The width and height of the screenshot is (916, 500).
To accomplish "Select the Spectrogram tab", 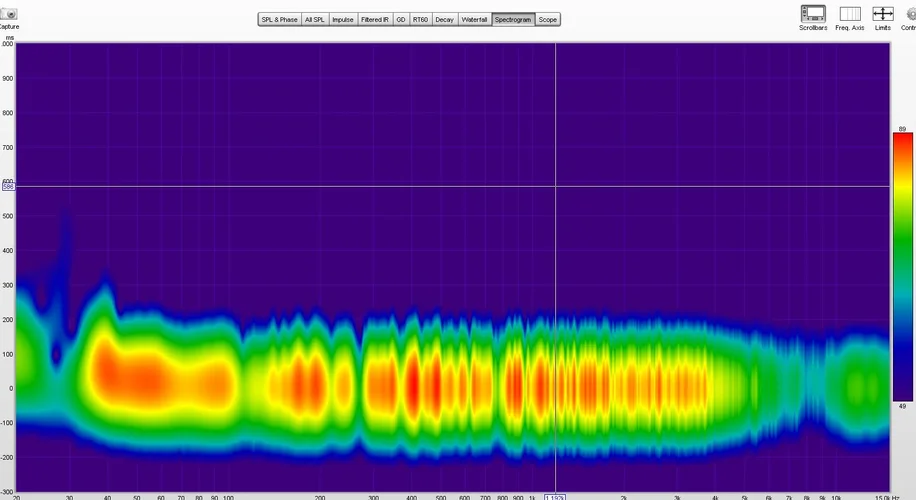I will (512, 19).
